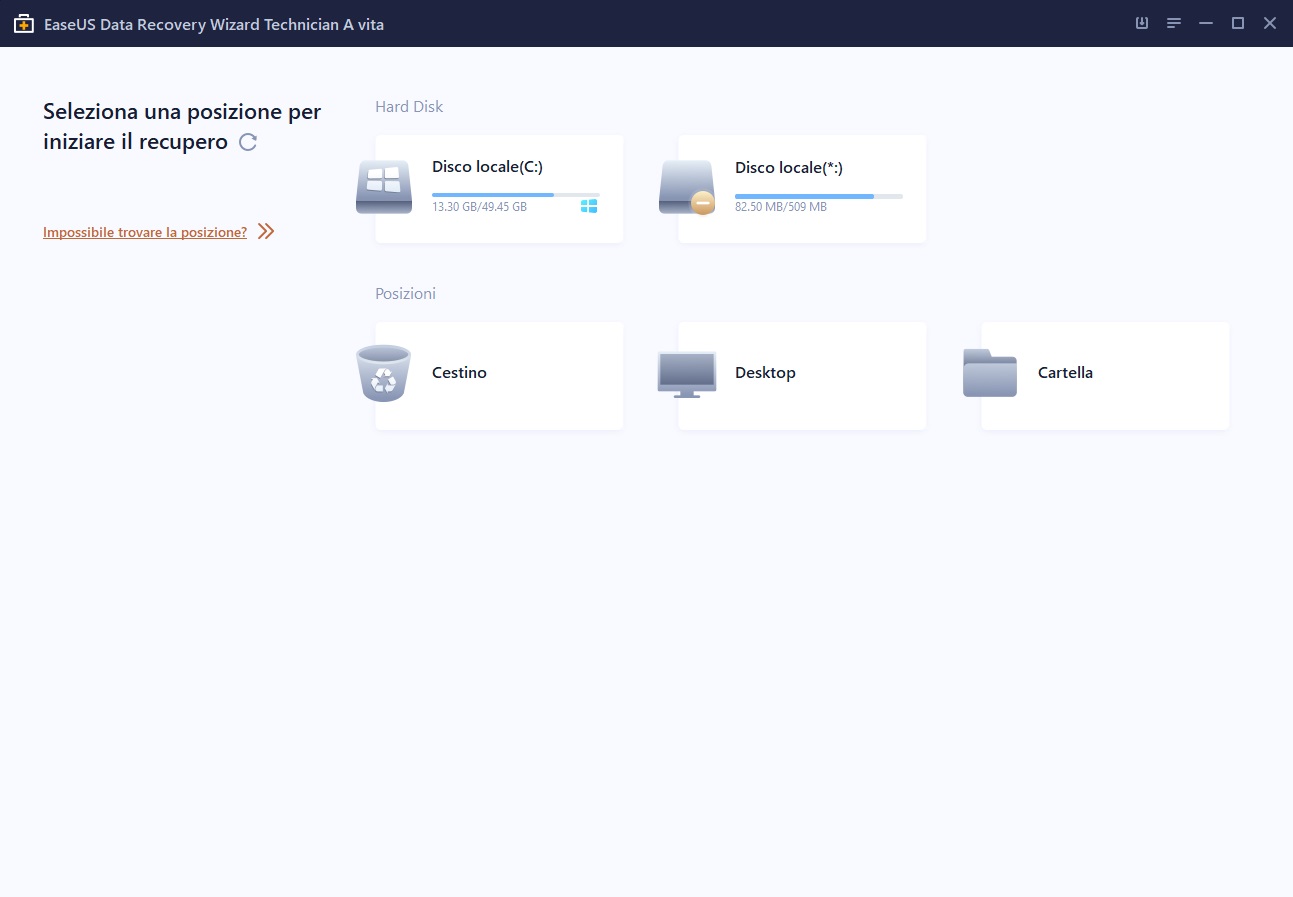
Task: Click the Hard Disk section heading
Action: click(409, 106)
